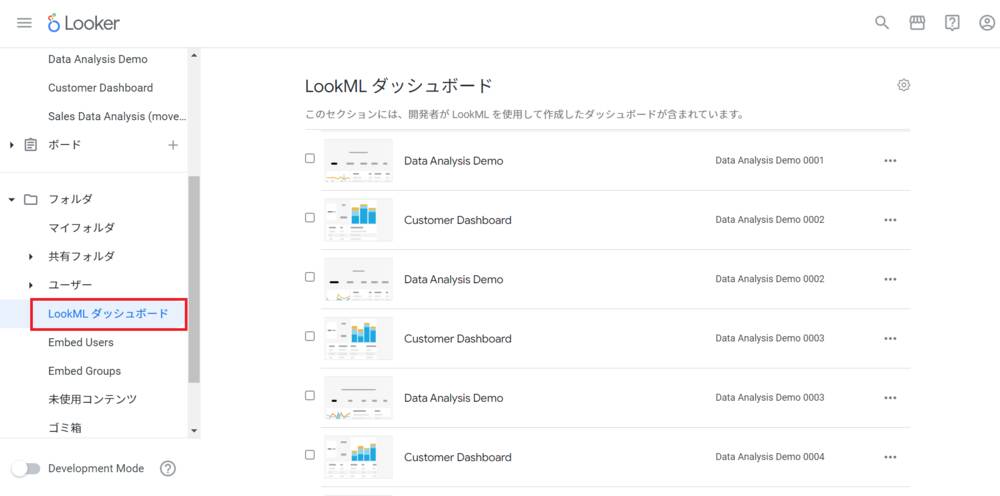
Task: Check the first Data Analysis Demo checkbox
Action: coord(310,158)
